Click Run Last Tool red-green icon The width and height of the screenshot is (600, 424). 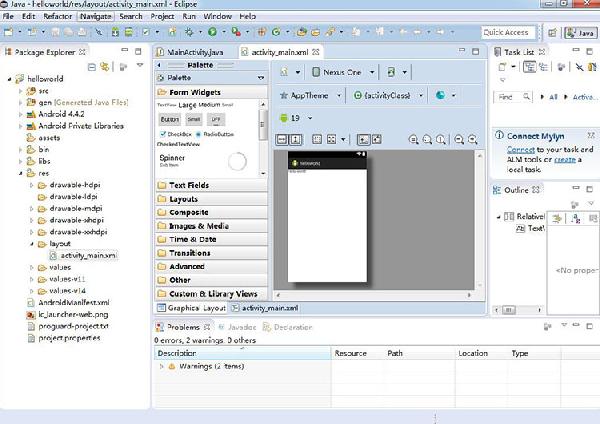236,32
